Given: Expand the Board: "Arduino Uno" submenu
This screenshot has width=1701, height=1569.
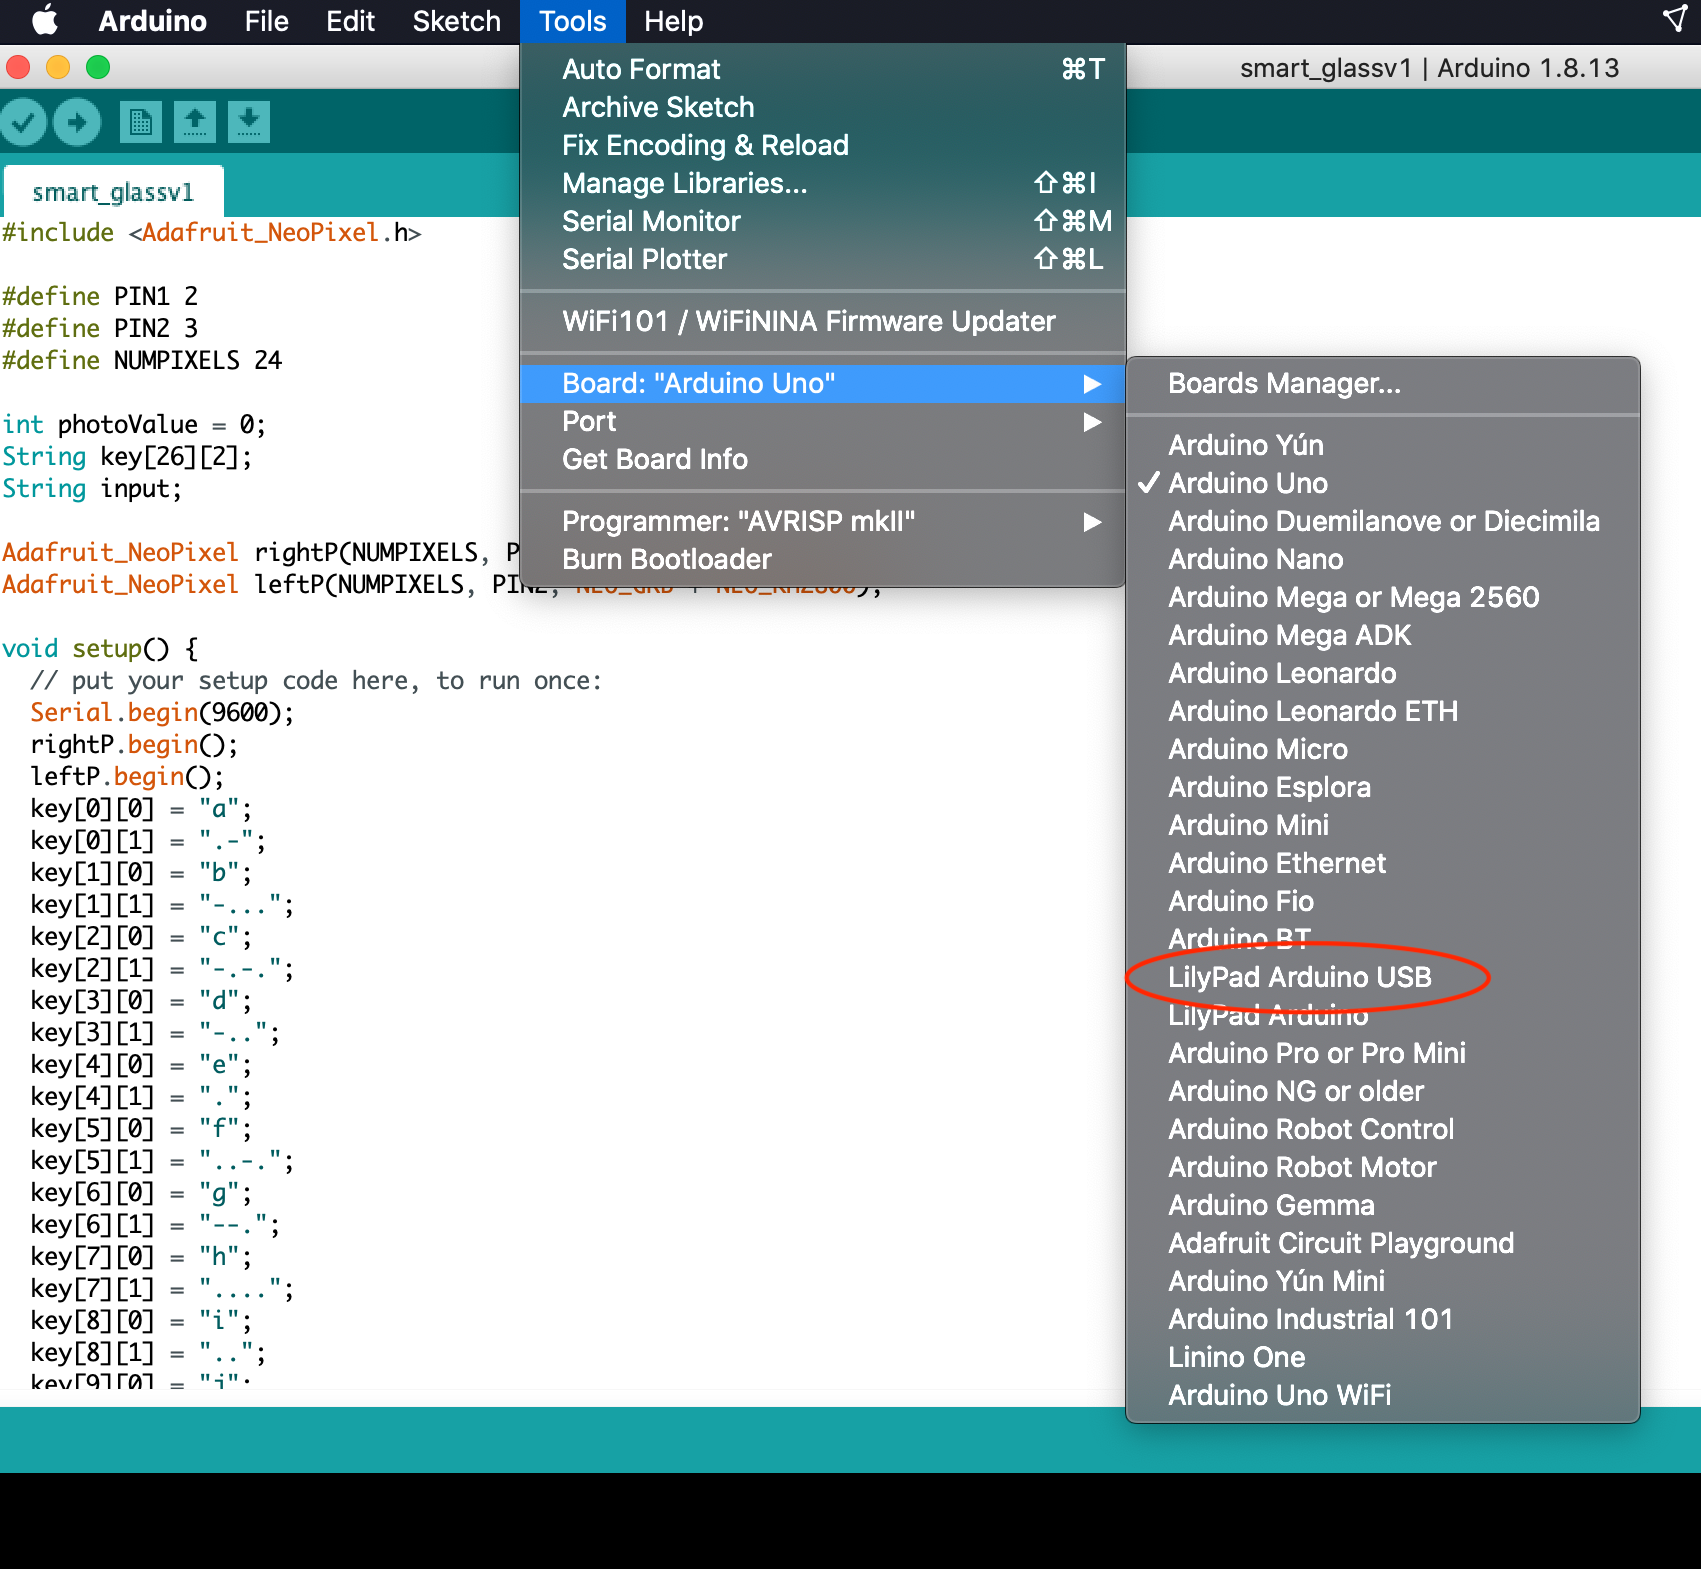Looking at the screenshot, I should 823,383.
